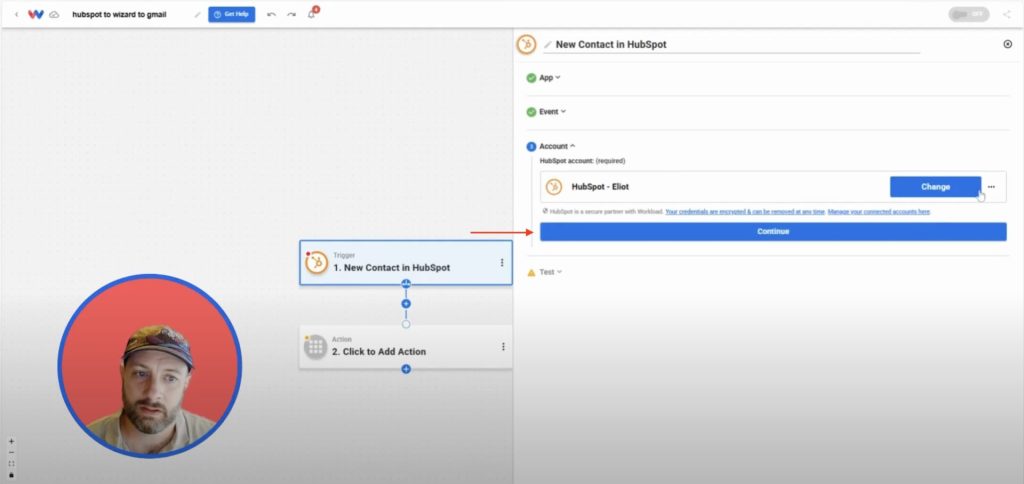Click the Get Help button
Viewport: 1024px width, 484px height.
pos(232,14)
